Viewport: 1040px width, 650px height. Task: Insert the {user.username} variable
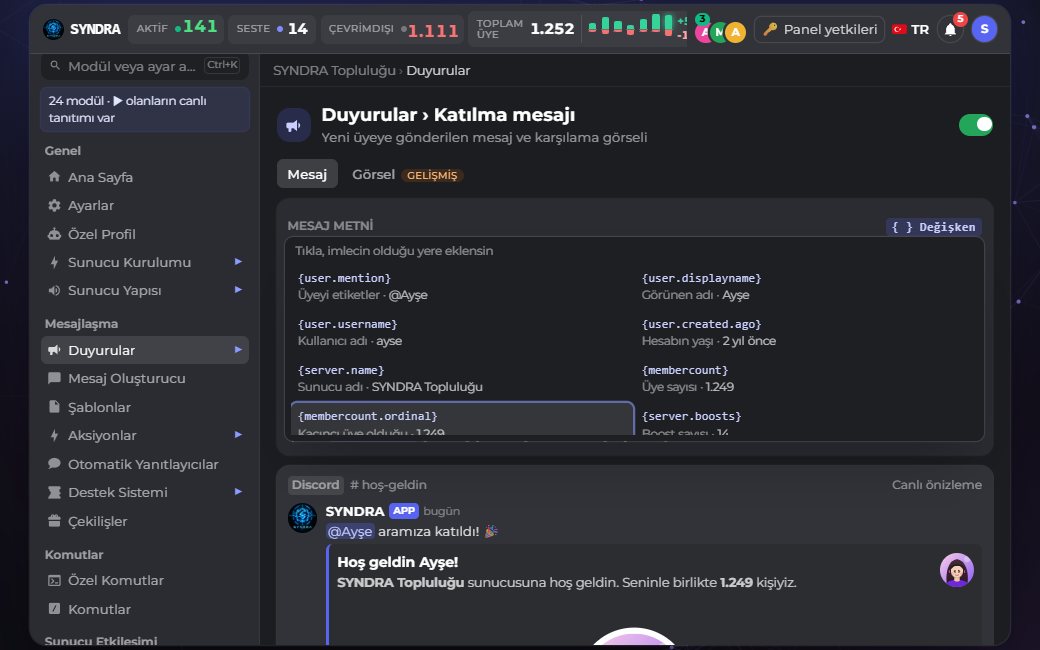462,332
